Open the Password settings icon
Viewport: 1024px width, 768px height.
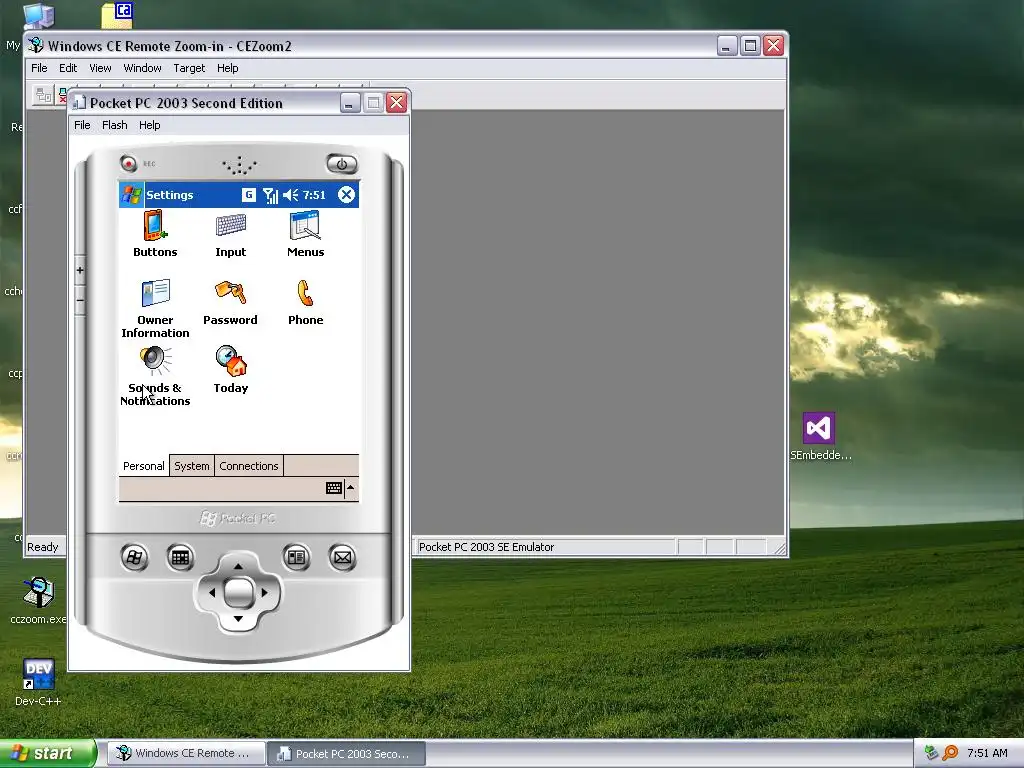230,302
